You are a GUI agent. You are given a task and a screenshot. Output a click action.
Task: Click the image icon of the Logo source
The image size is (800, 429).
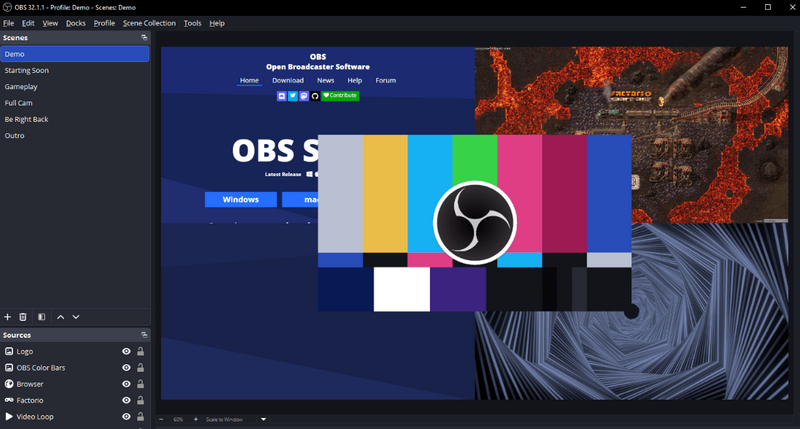(x=9, y=351)
